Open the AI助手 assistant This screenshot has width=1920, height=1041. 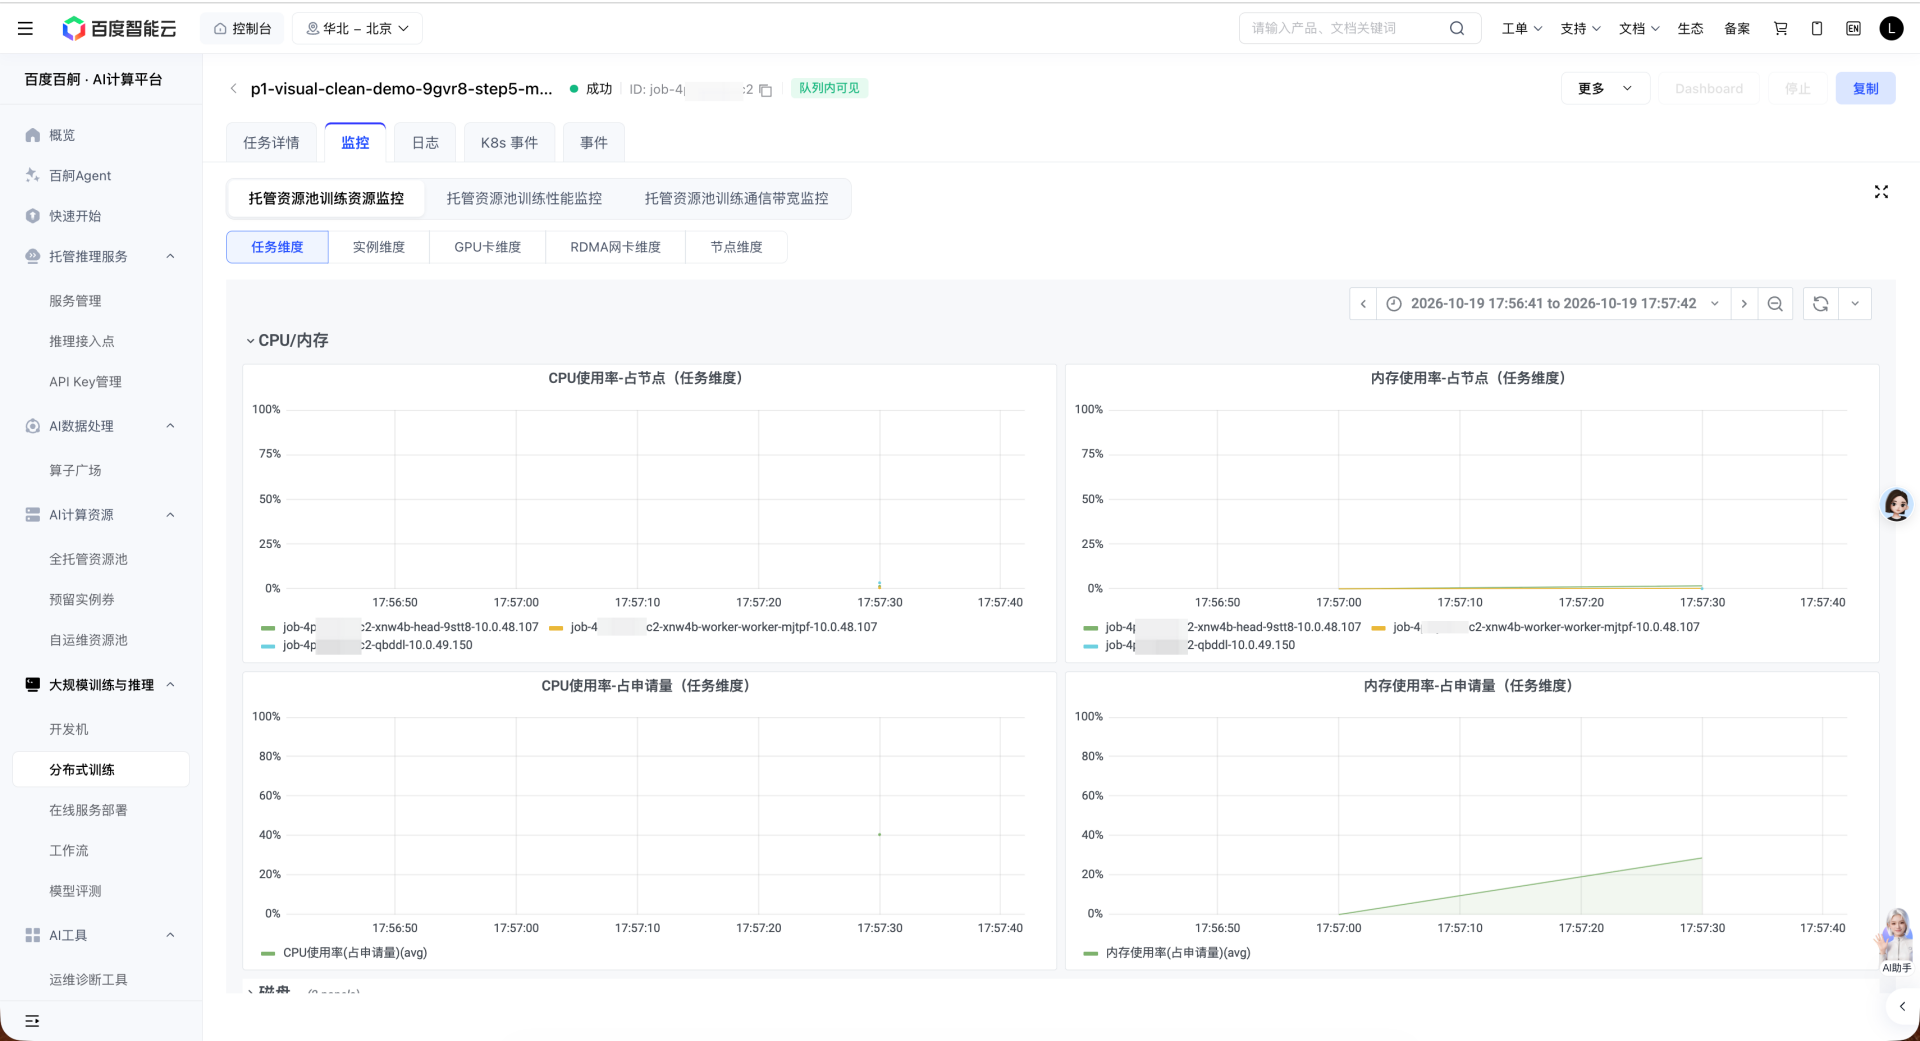(1896, 941)
